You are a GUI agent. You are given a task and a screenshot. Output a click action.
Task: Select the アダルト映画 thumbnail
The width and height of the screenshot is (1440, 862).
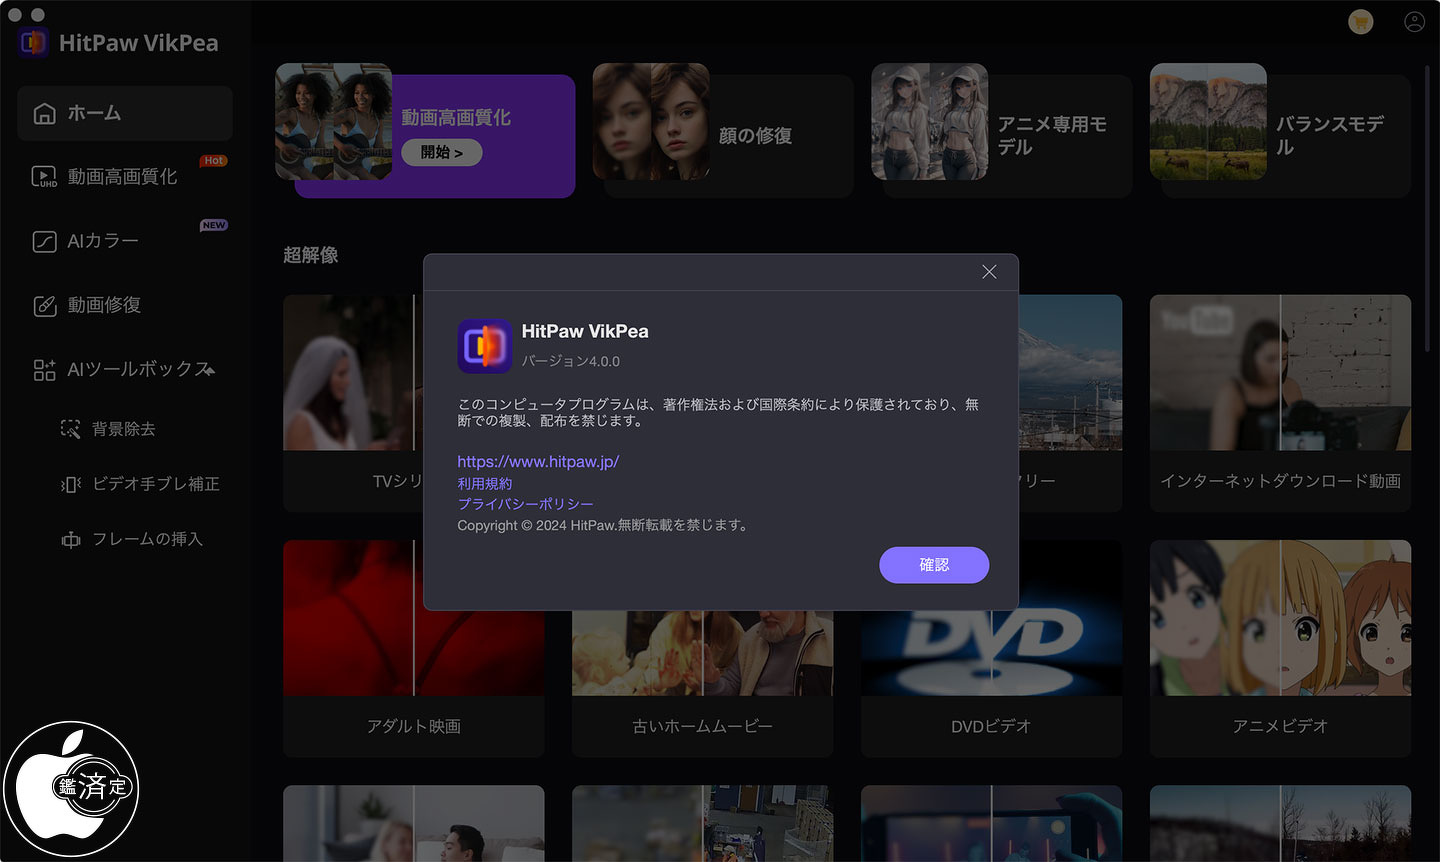[414, 618]
